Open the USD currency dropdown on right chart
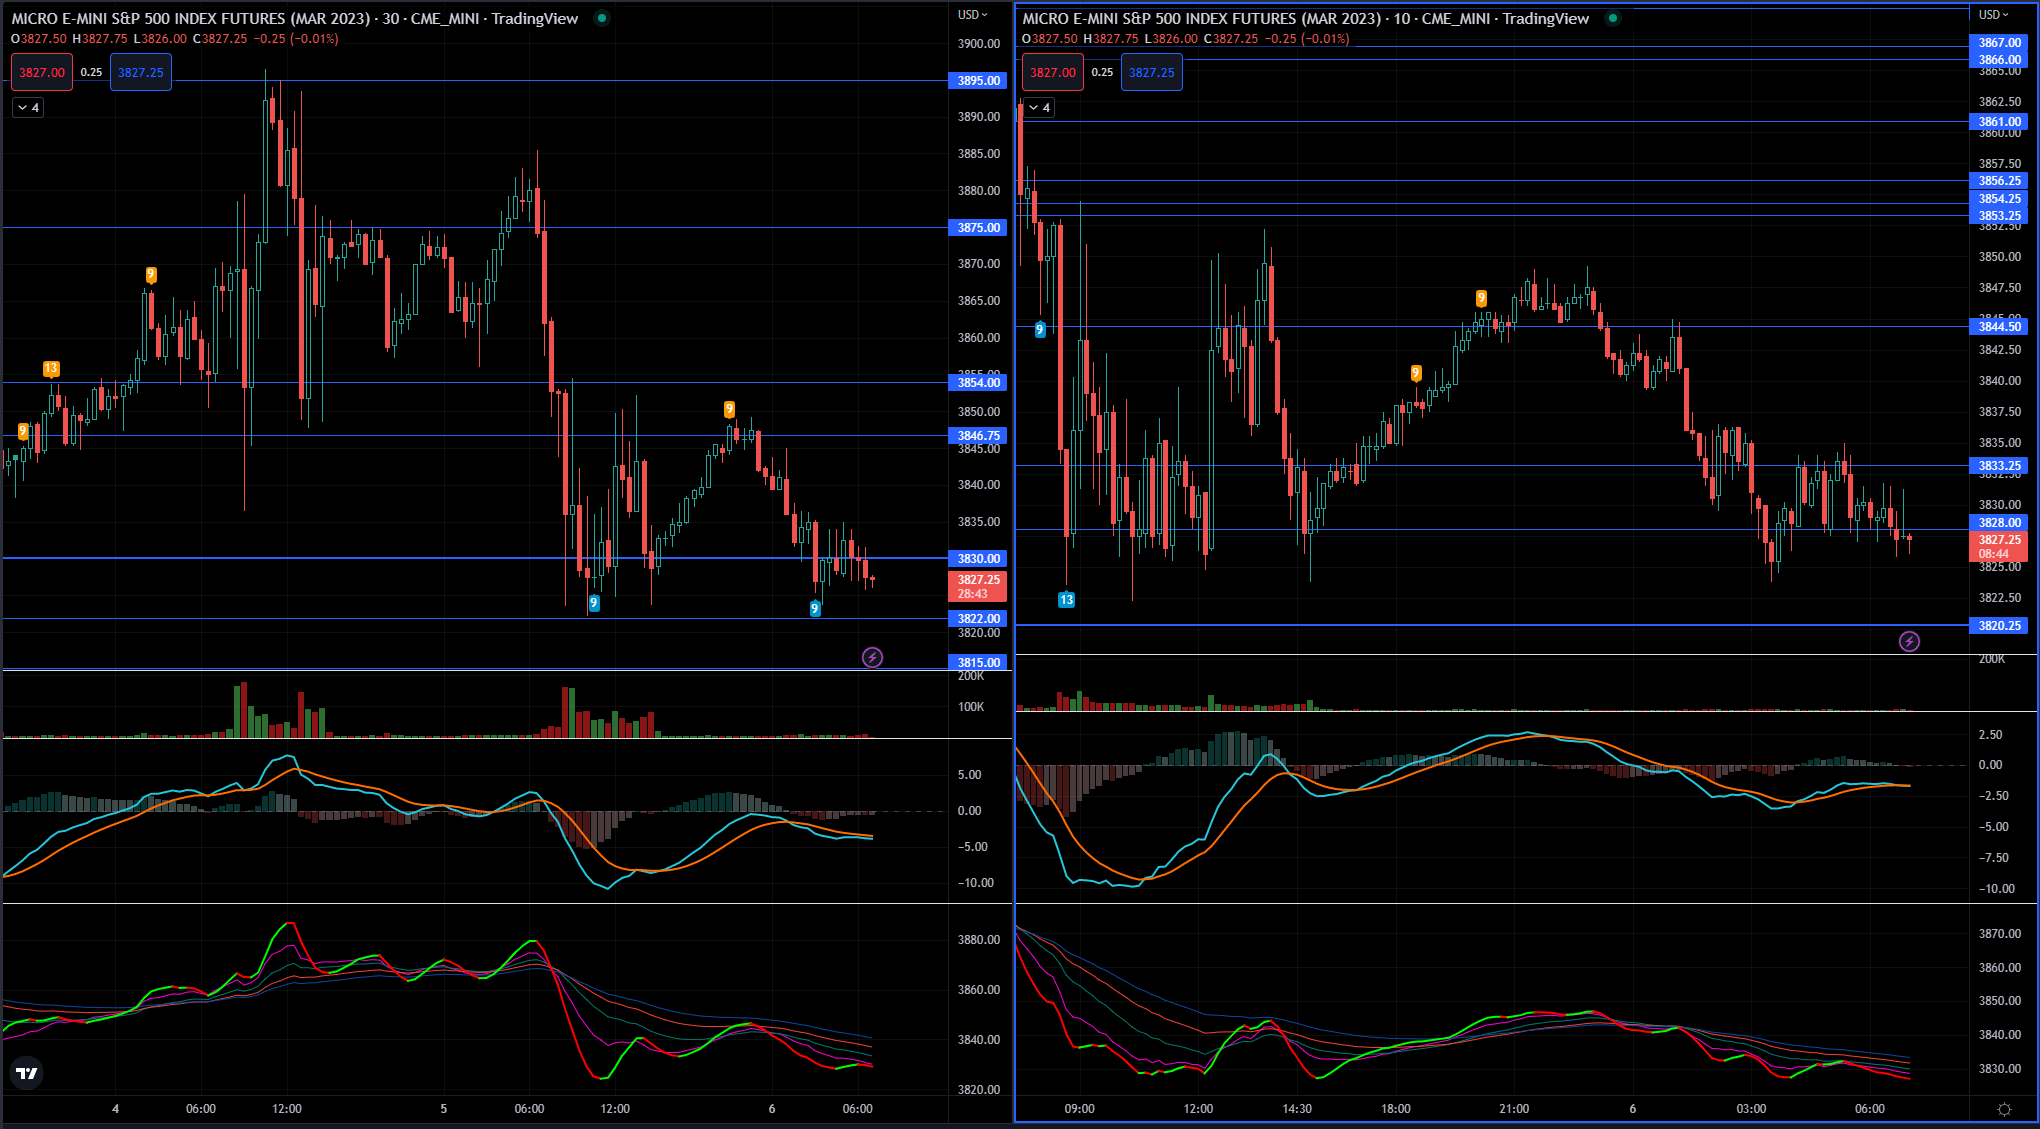This screenshot has width=2040, height=1129. [1994, 15]
